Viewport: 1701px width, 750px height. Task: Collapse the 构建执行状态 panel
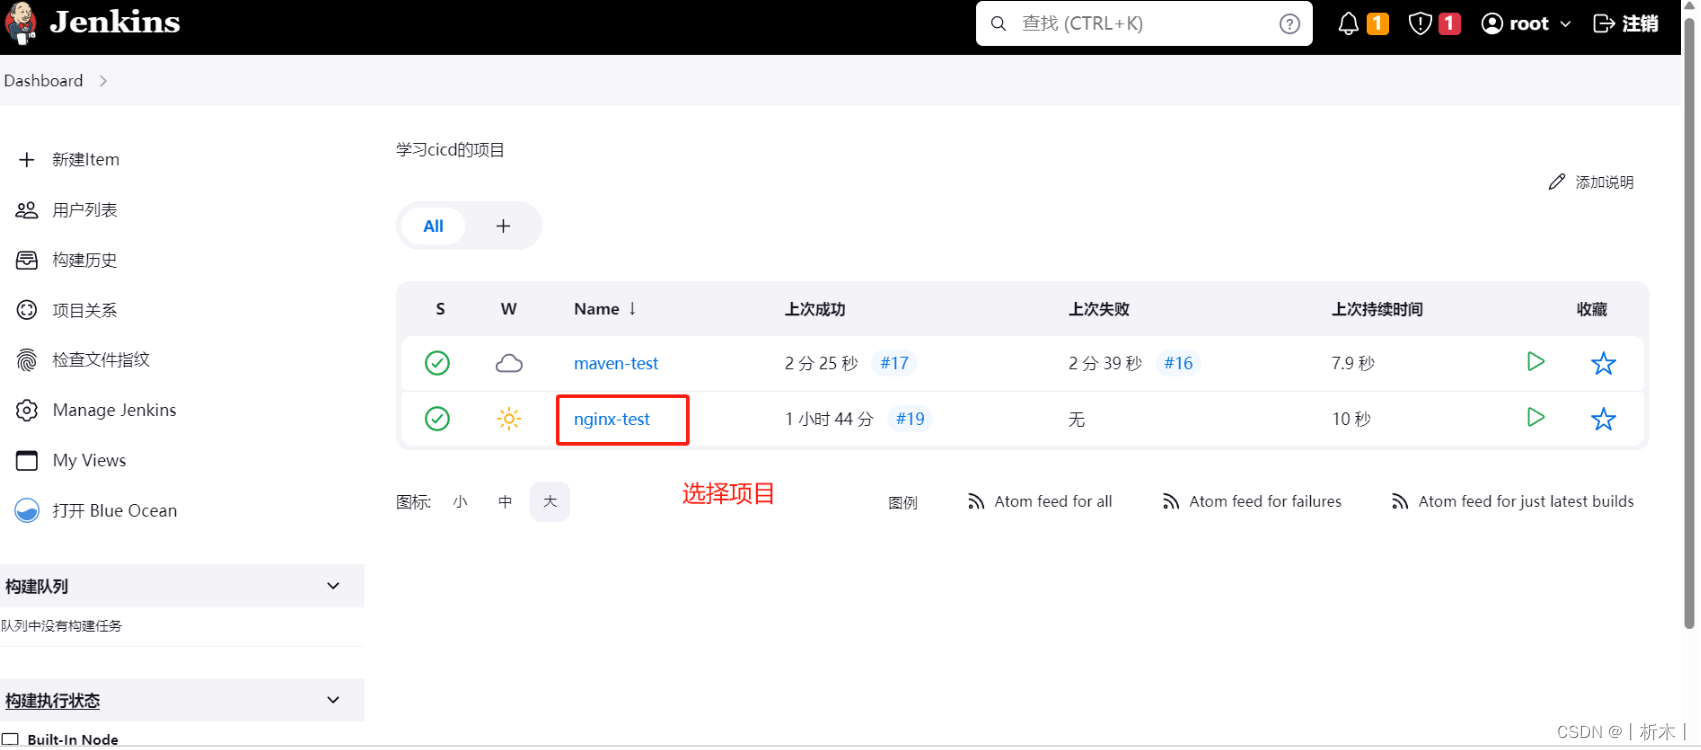click(333, 700)
